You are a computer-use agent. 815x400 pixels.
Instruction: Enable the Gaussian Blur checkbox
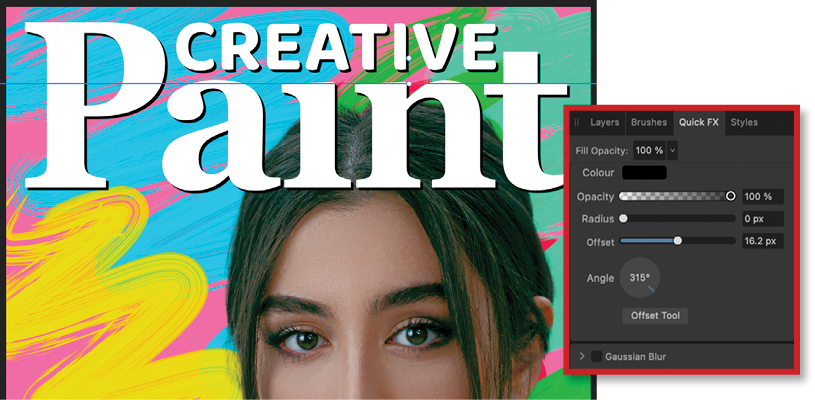pos(596,356)
